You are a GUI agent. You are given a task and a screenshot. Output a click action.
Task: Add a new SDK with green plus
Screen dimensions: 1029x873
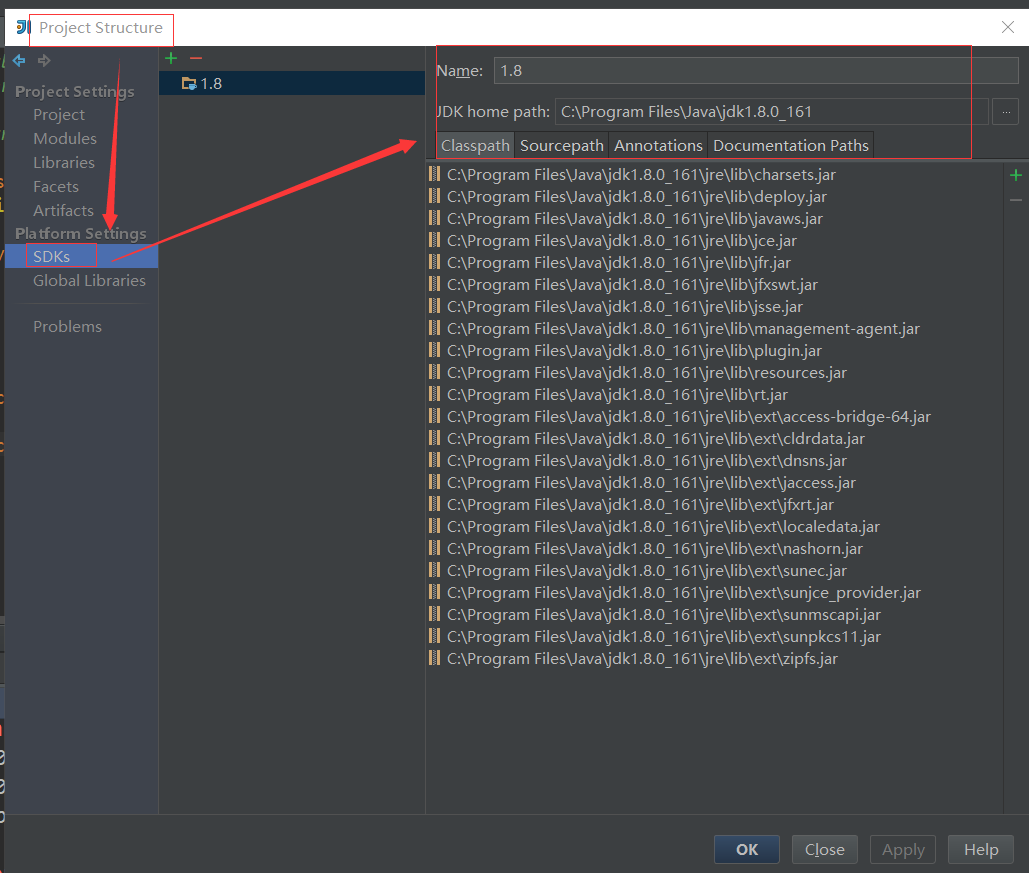[171, 58]
